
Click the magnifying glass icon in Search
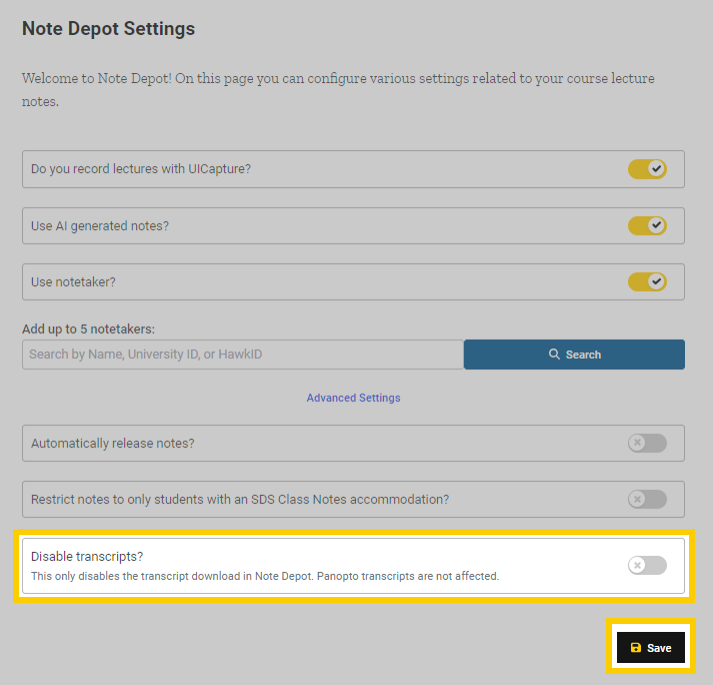(x=554, y=355)
